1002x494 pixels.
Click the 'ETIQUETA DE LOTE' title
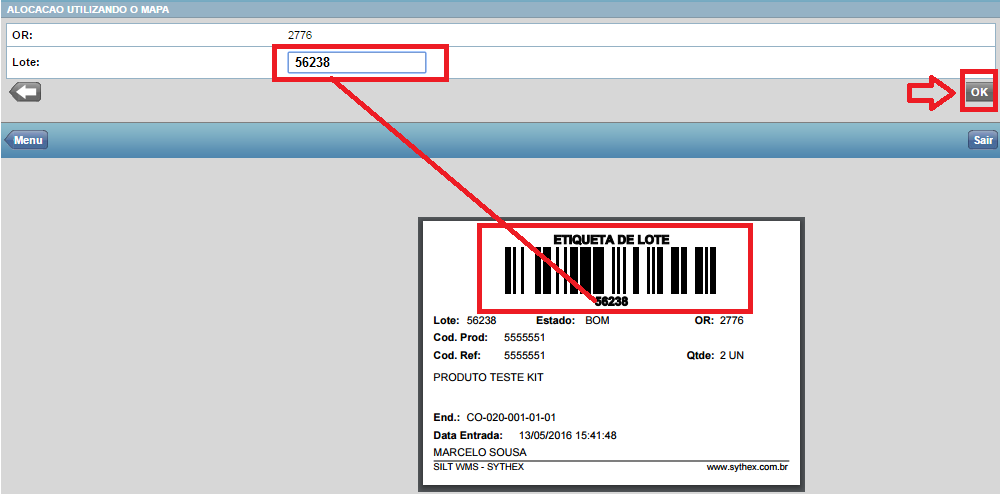(x=611, y=240)
